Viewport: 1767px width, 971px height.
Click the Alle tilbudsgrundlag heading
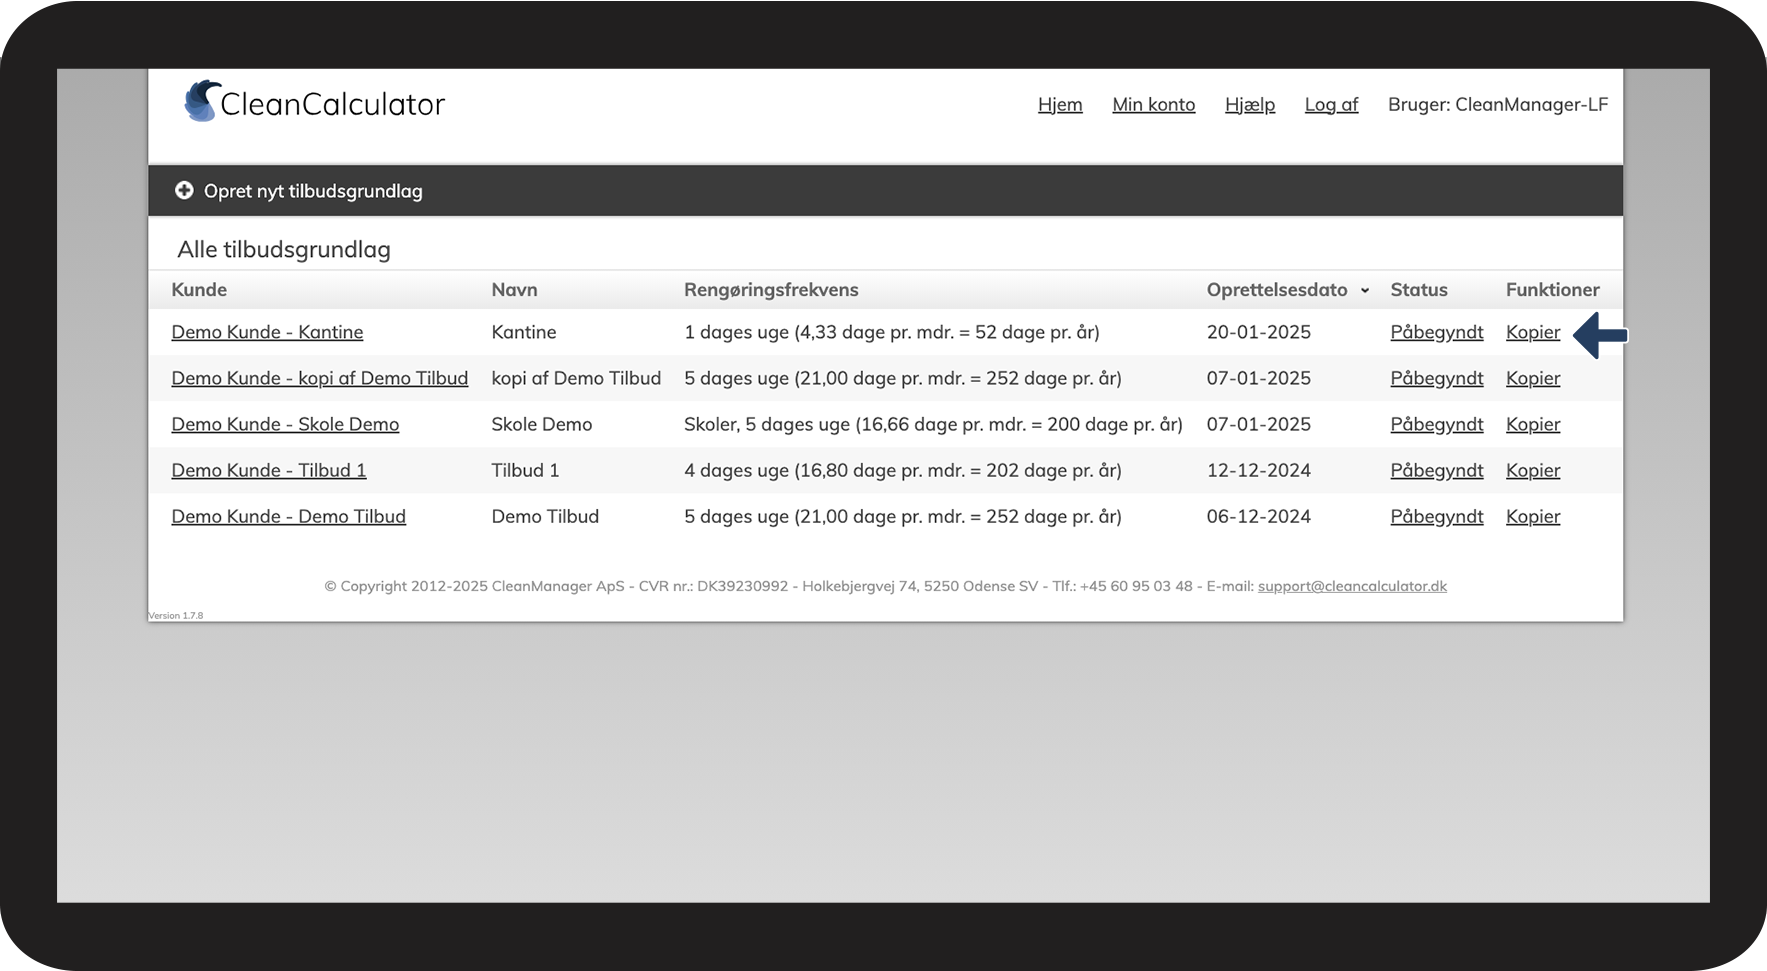point(284,250)
